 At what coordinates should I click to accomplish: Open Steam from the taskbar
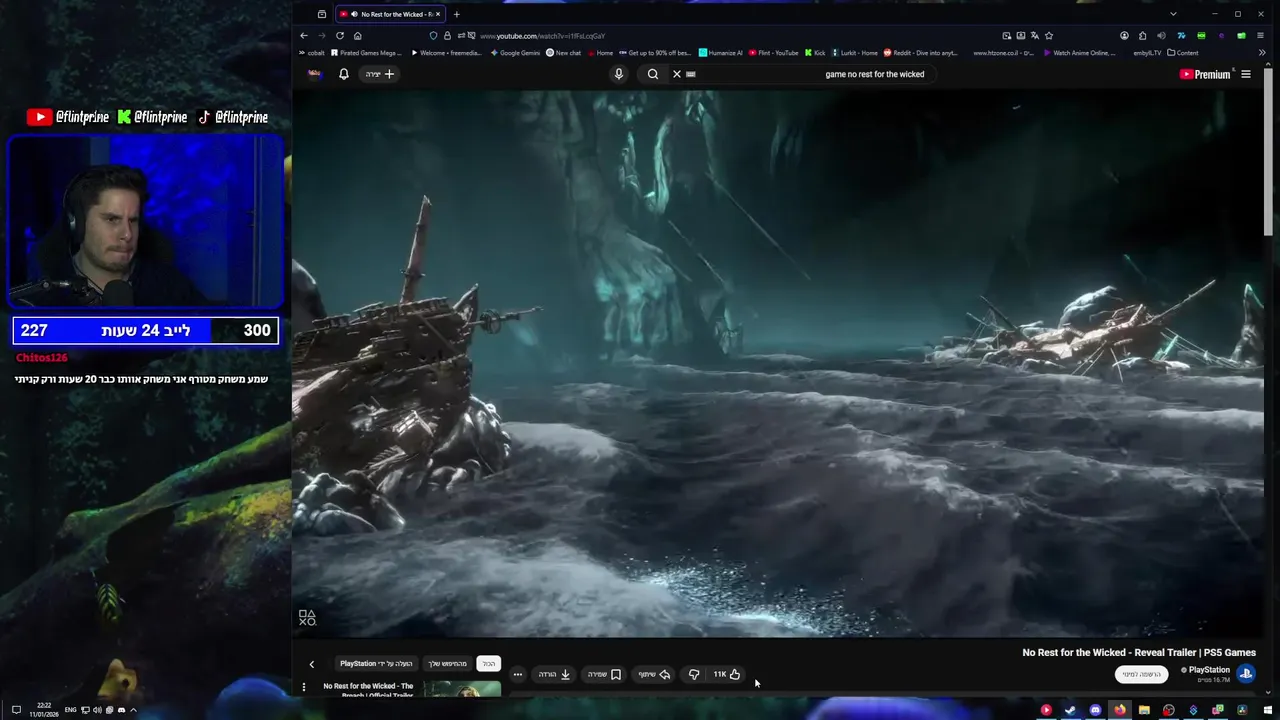pos(1070,710)
